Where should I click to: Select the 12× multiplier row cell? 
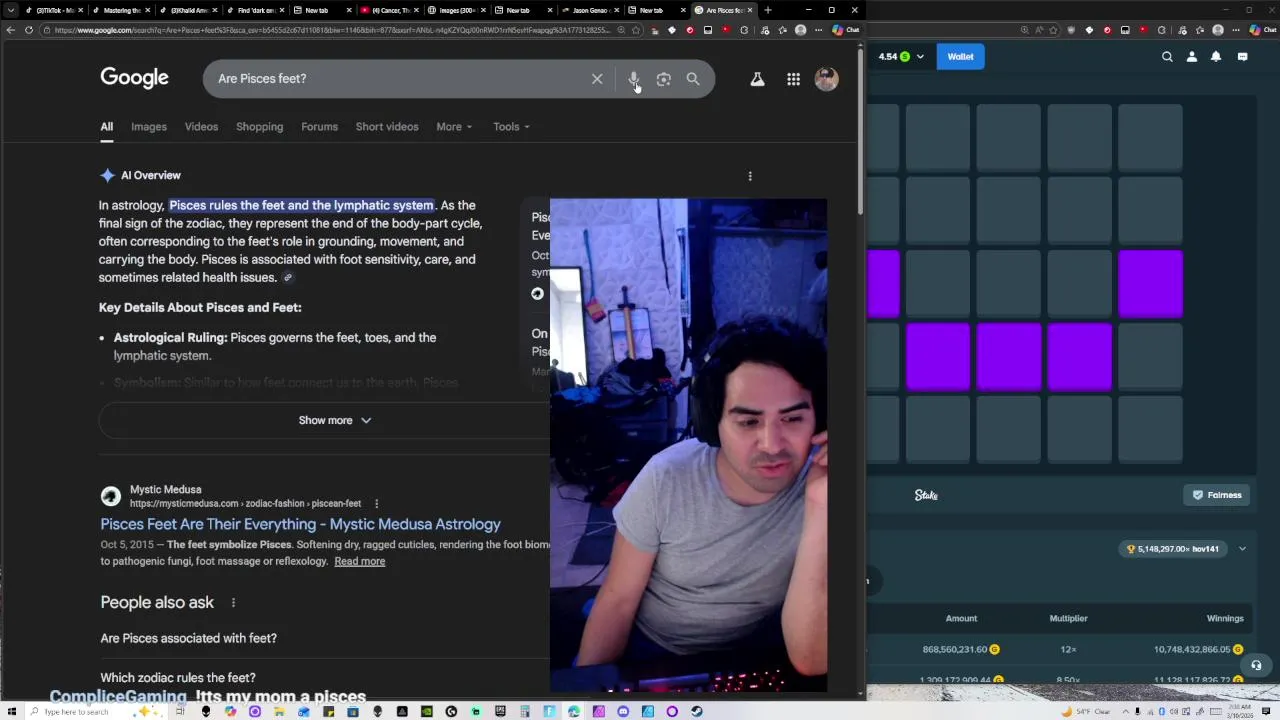[1068, 650]
